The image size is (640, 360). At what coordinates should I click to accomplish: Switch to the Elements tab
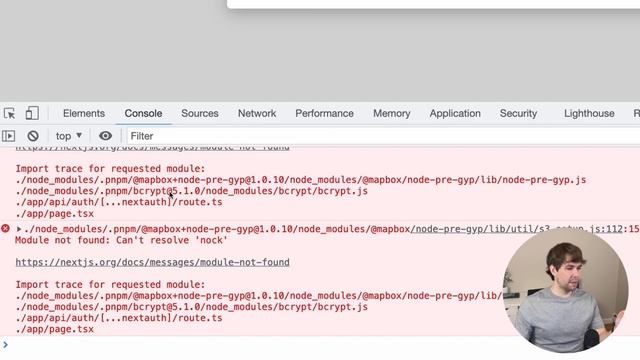[x=84, y=113]
